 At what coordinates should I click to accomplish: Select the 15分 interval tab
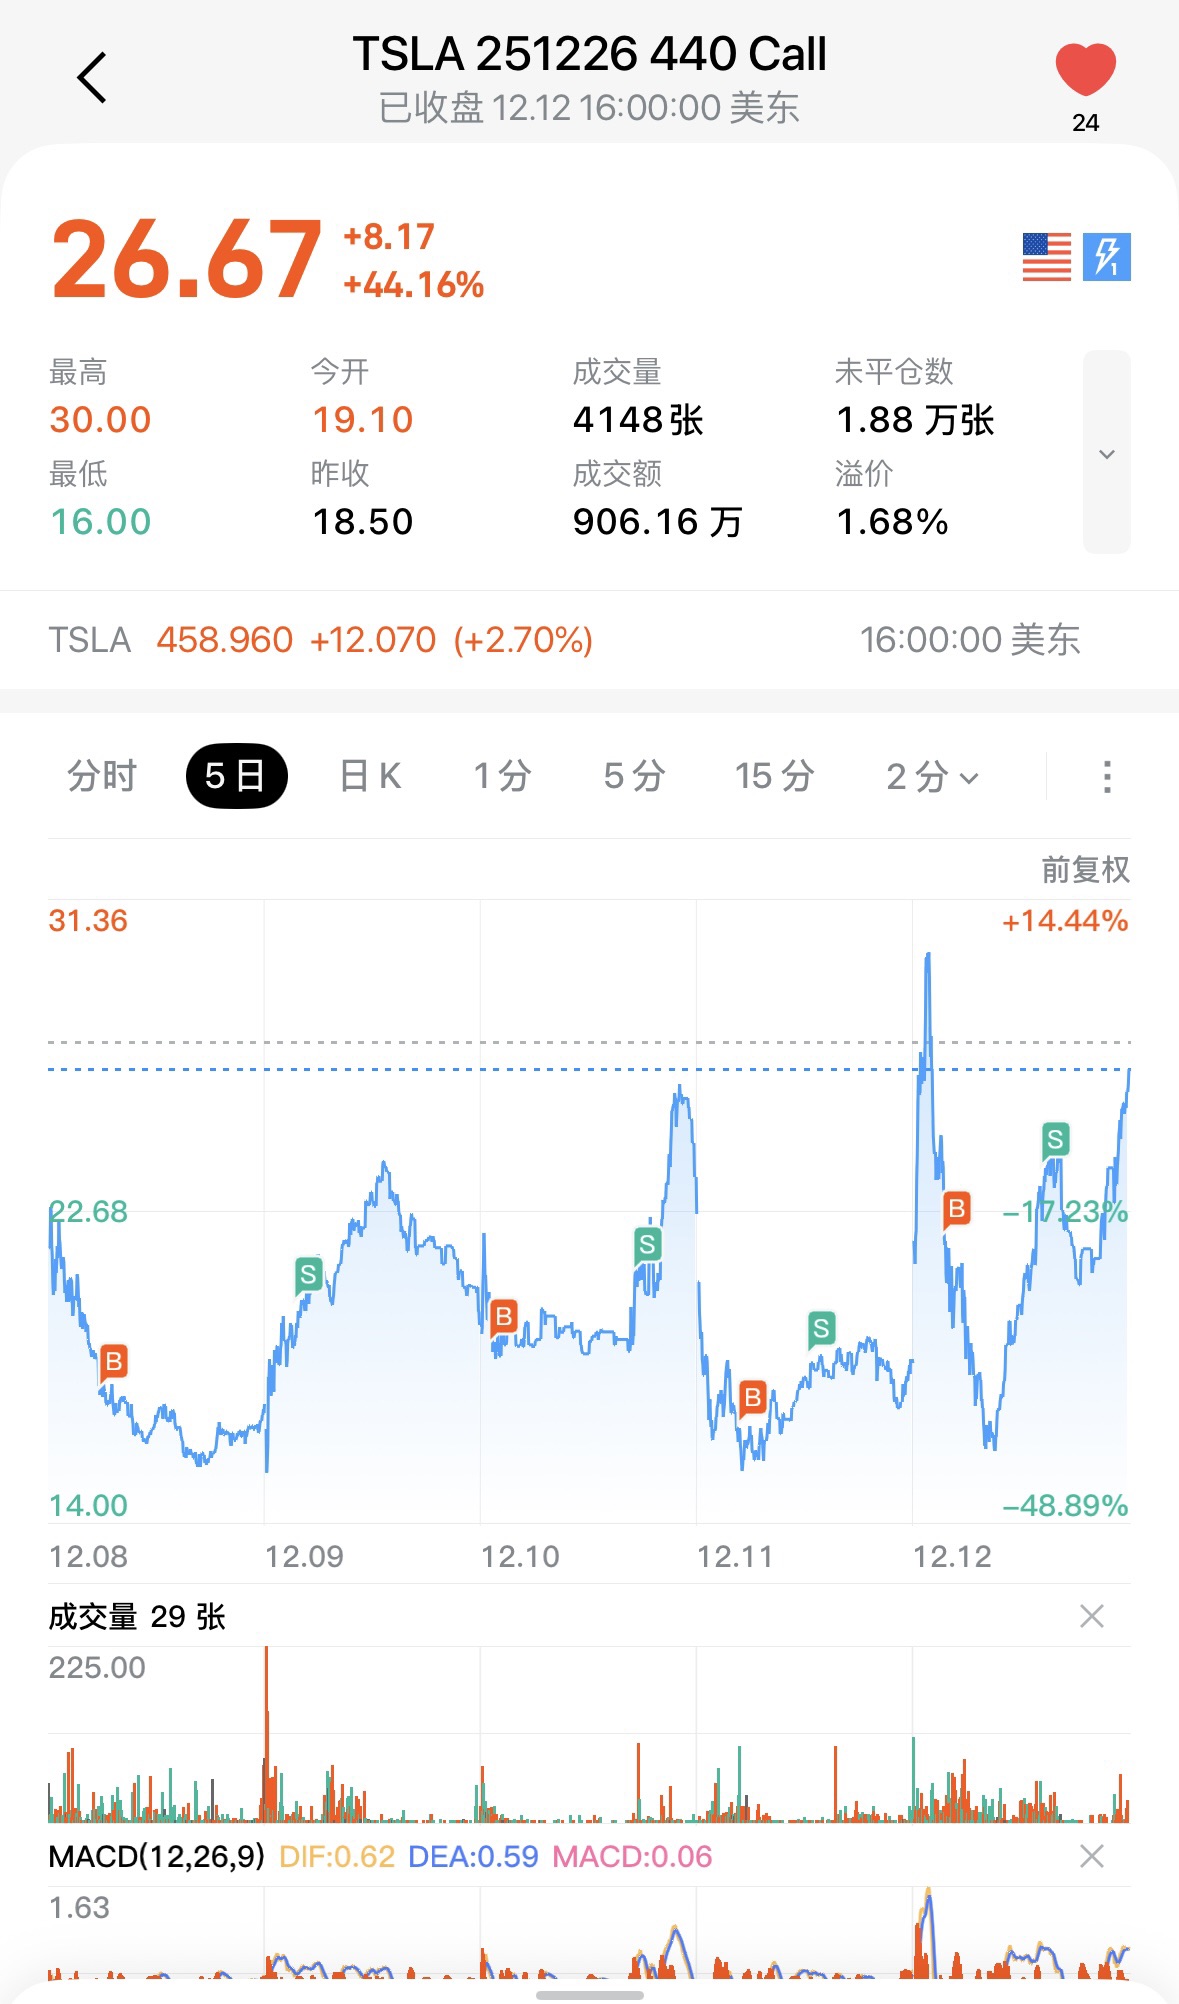tap(774, 776)
